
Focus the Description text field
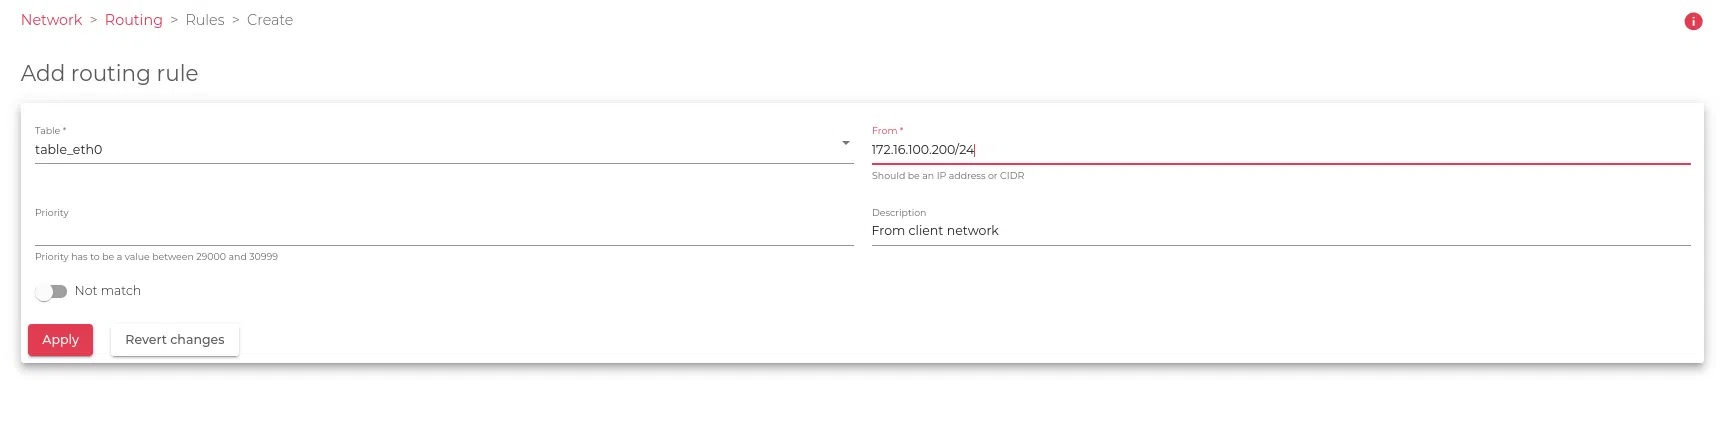tap(1280, 231)
